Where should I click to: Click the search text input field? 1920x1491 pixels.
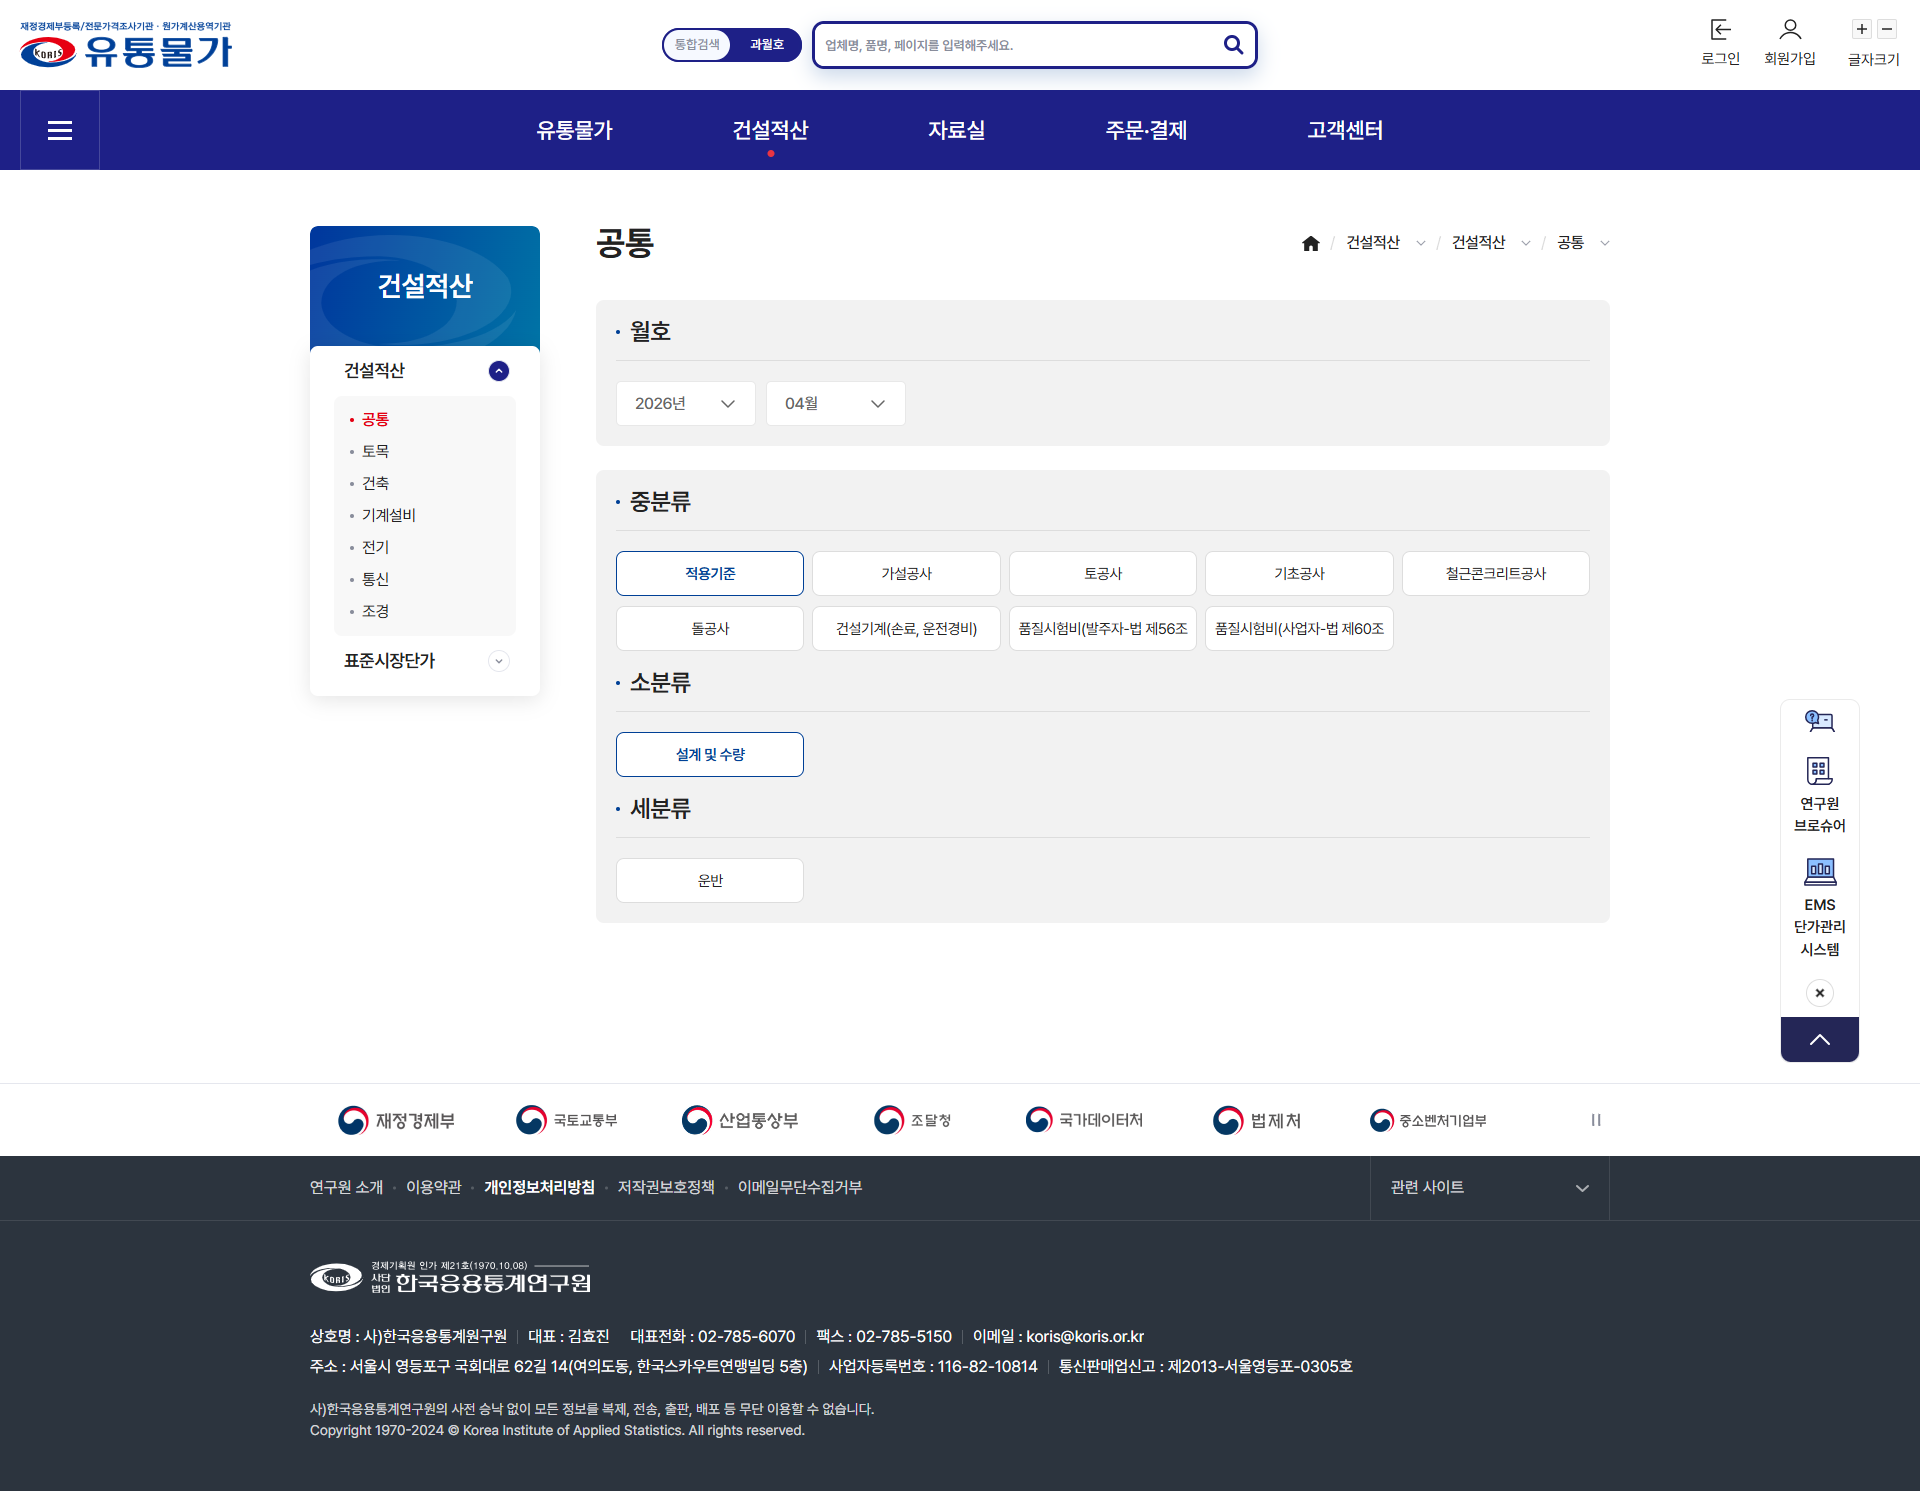tap(1015, 45)
